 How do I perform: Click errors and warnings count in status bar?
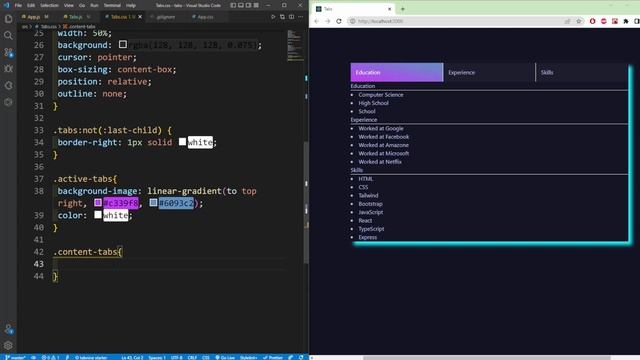pos(50,357)
